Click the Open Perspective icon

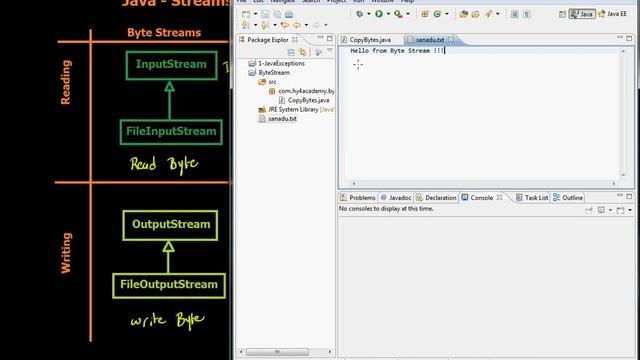tap(562, 14)
